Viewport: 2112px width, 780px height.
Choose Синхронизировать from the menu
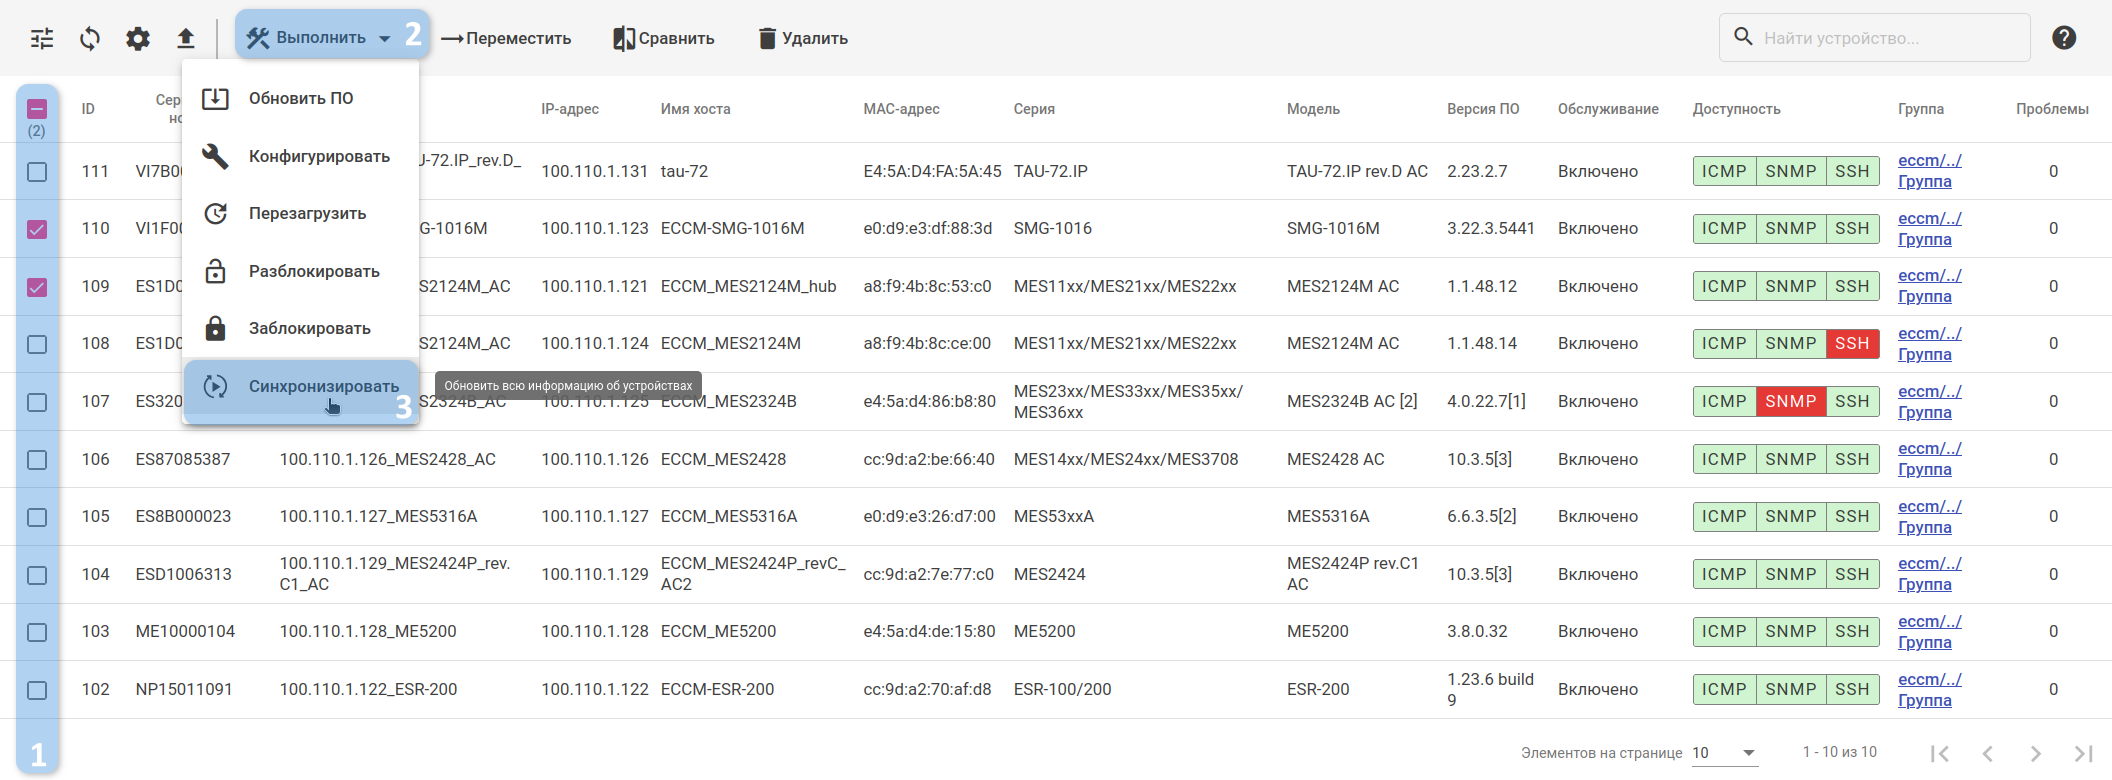coord(323,387)
